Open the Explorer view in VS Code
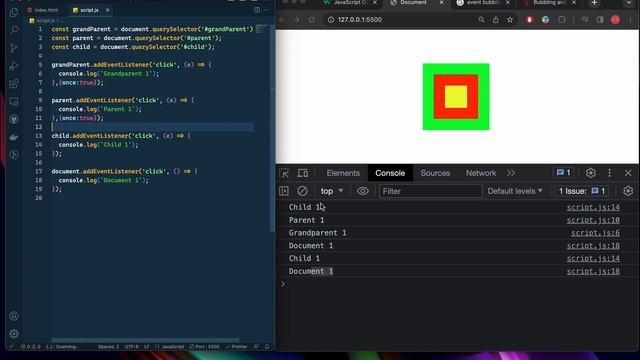 [14, 12]
